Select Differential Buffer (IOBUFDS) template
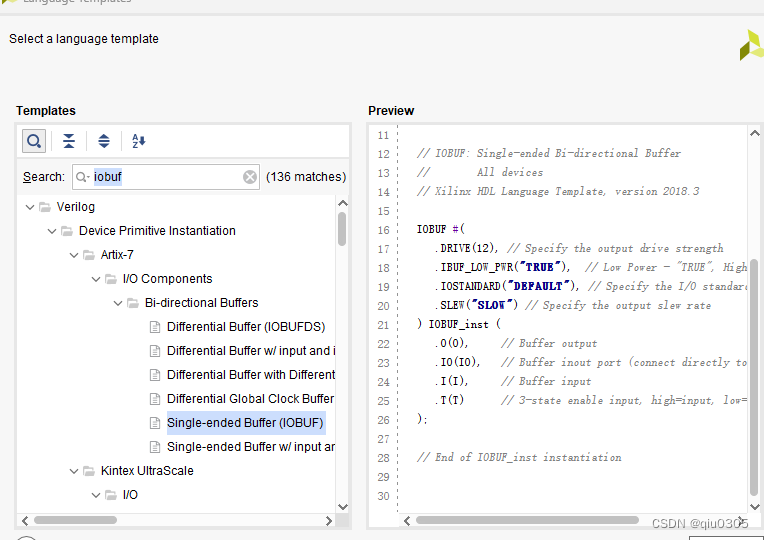 tap(246, 327)
